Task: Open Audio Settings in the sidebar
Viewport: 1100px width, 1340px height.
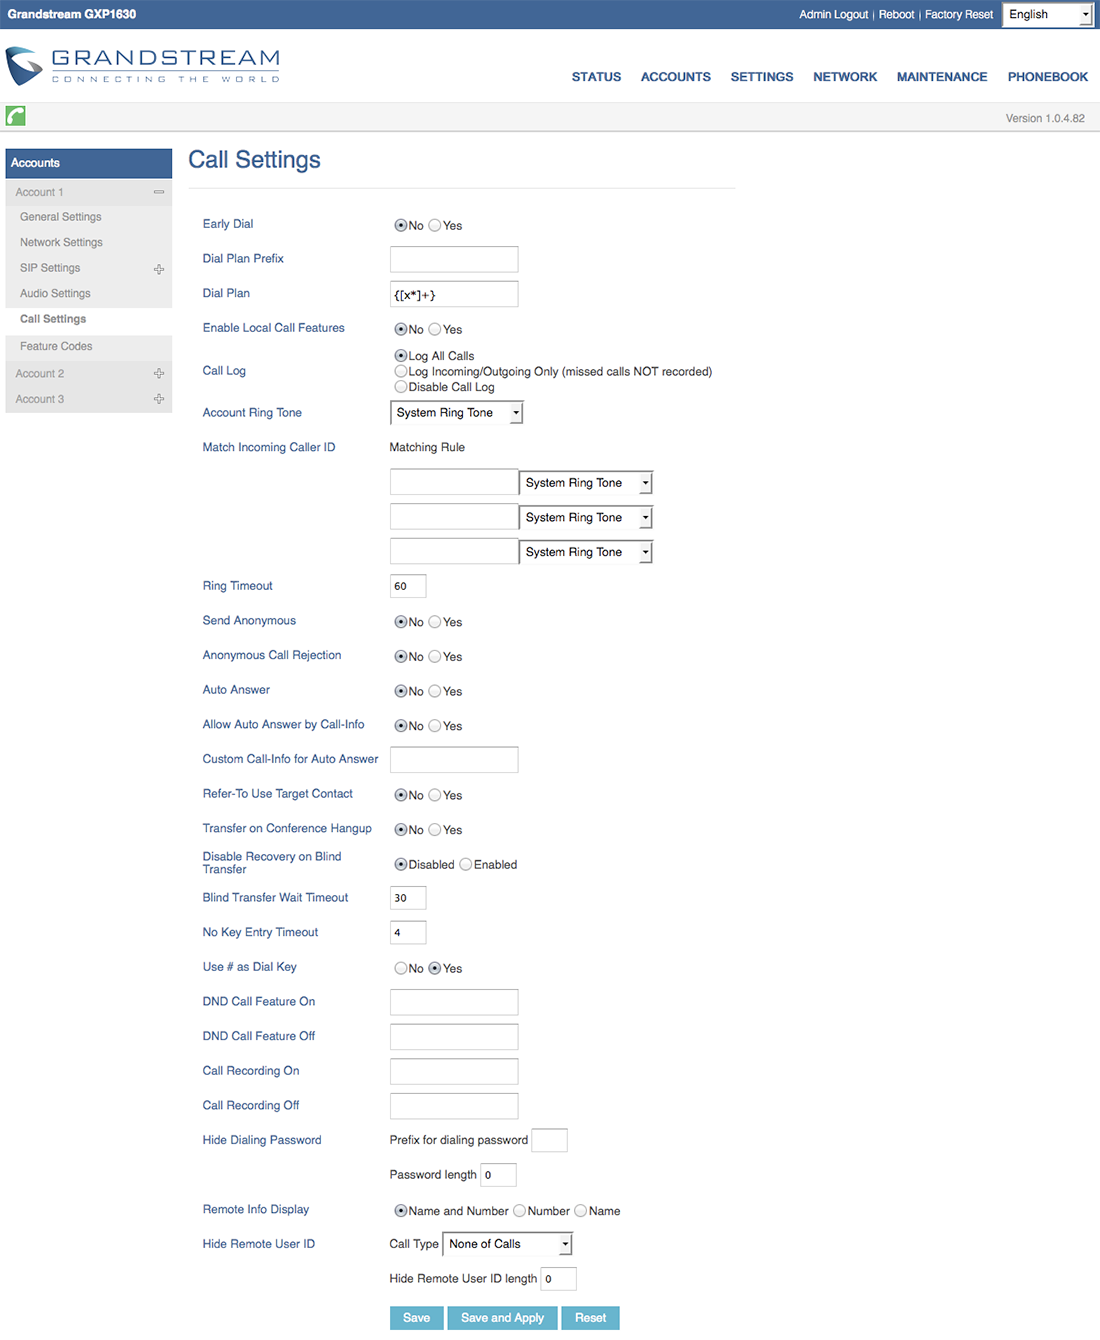Action: click(x=55, y=294)
